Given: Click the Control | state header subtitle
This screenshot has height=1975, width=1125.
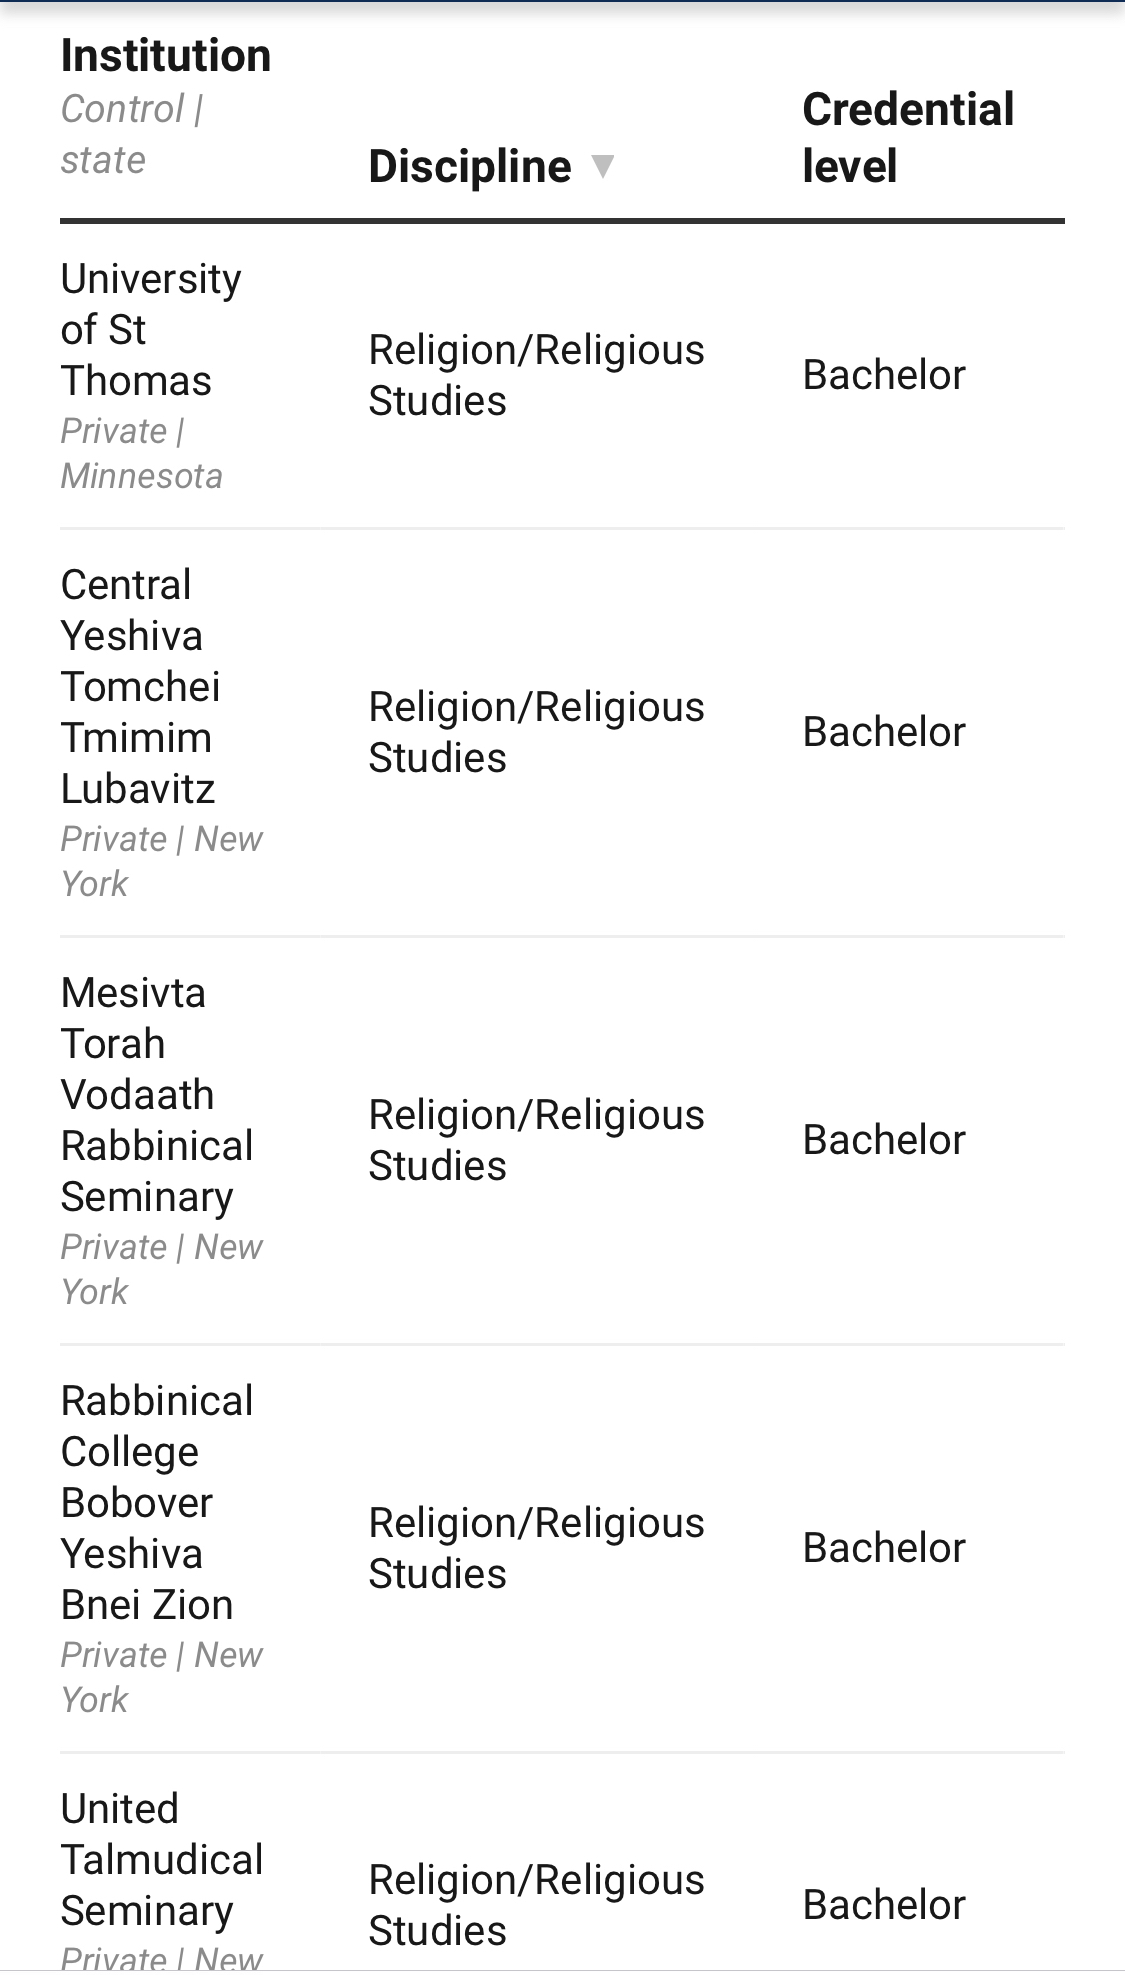Looking at the screenshot, I should (132, 134).
